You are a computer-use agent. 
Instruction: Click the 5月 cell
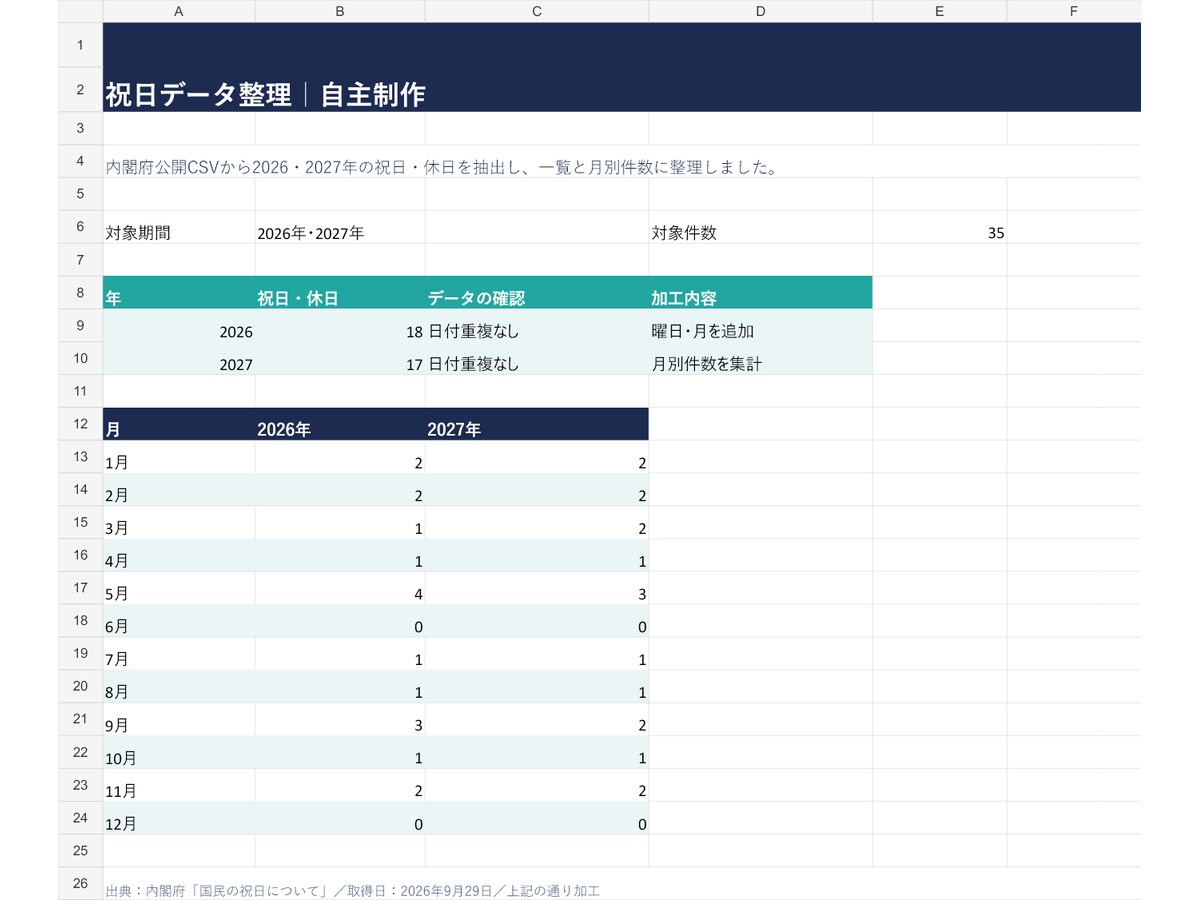(179, 588)
